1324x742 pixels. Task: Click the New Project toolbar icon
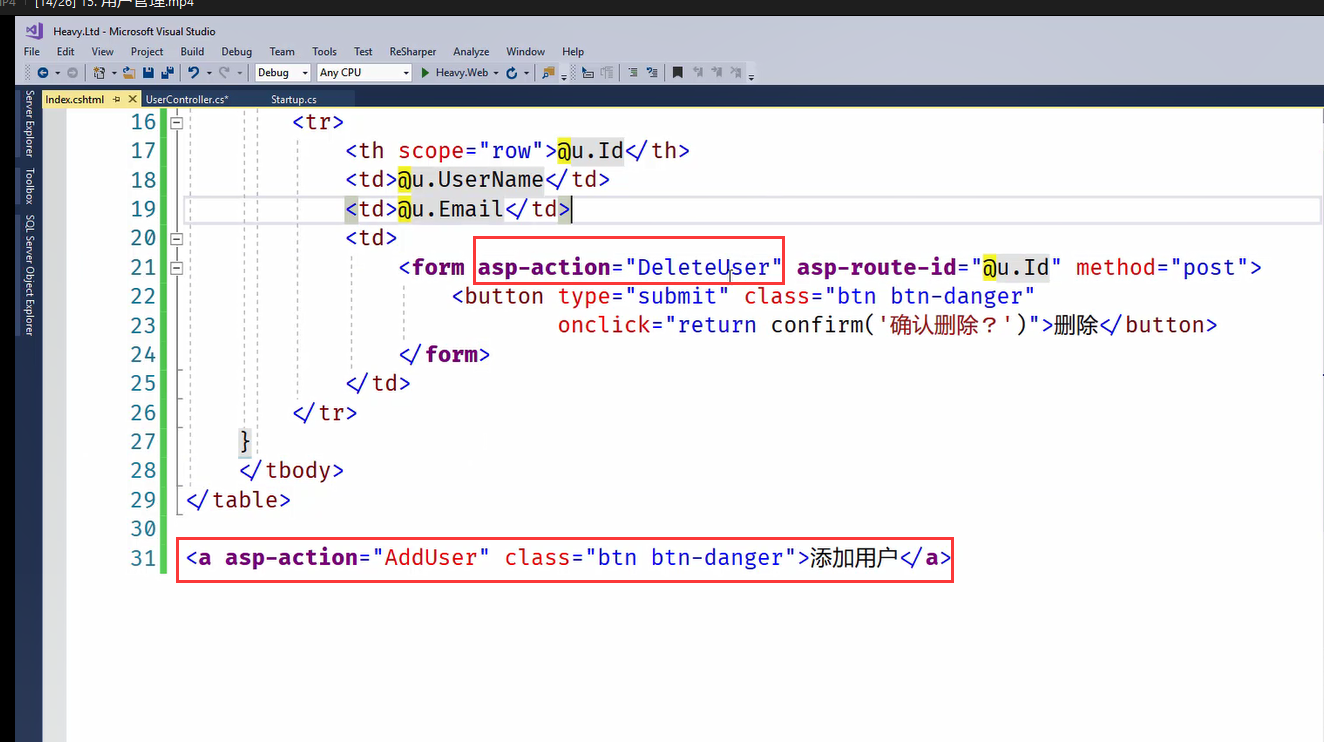99,73
